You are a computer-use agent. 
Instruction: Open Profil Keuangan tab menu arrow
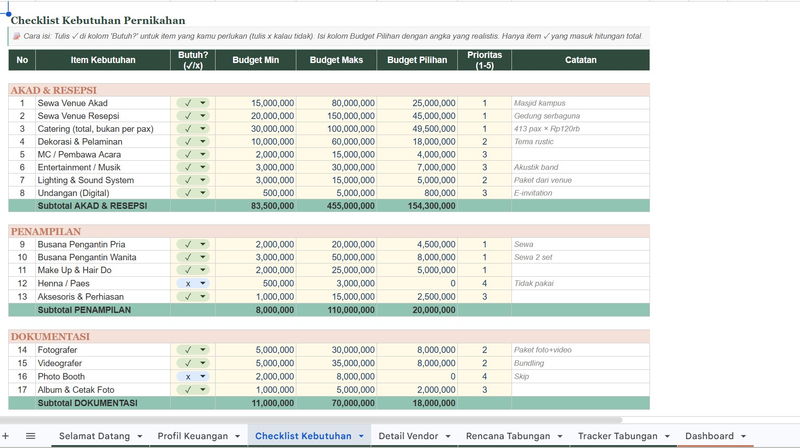(x=237, y=436)
